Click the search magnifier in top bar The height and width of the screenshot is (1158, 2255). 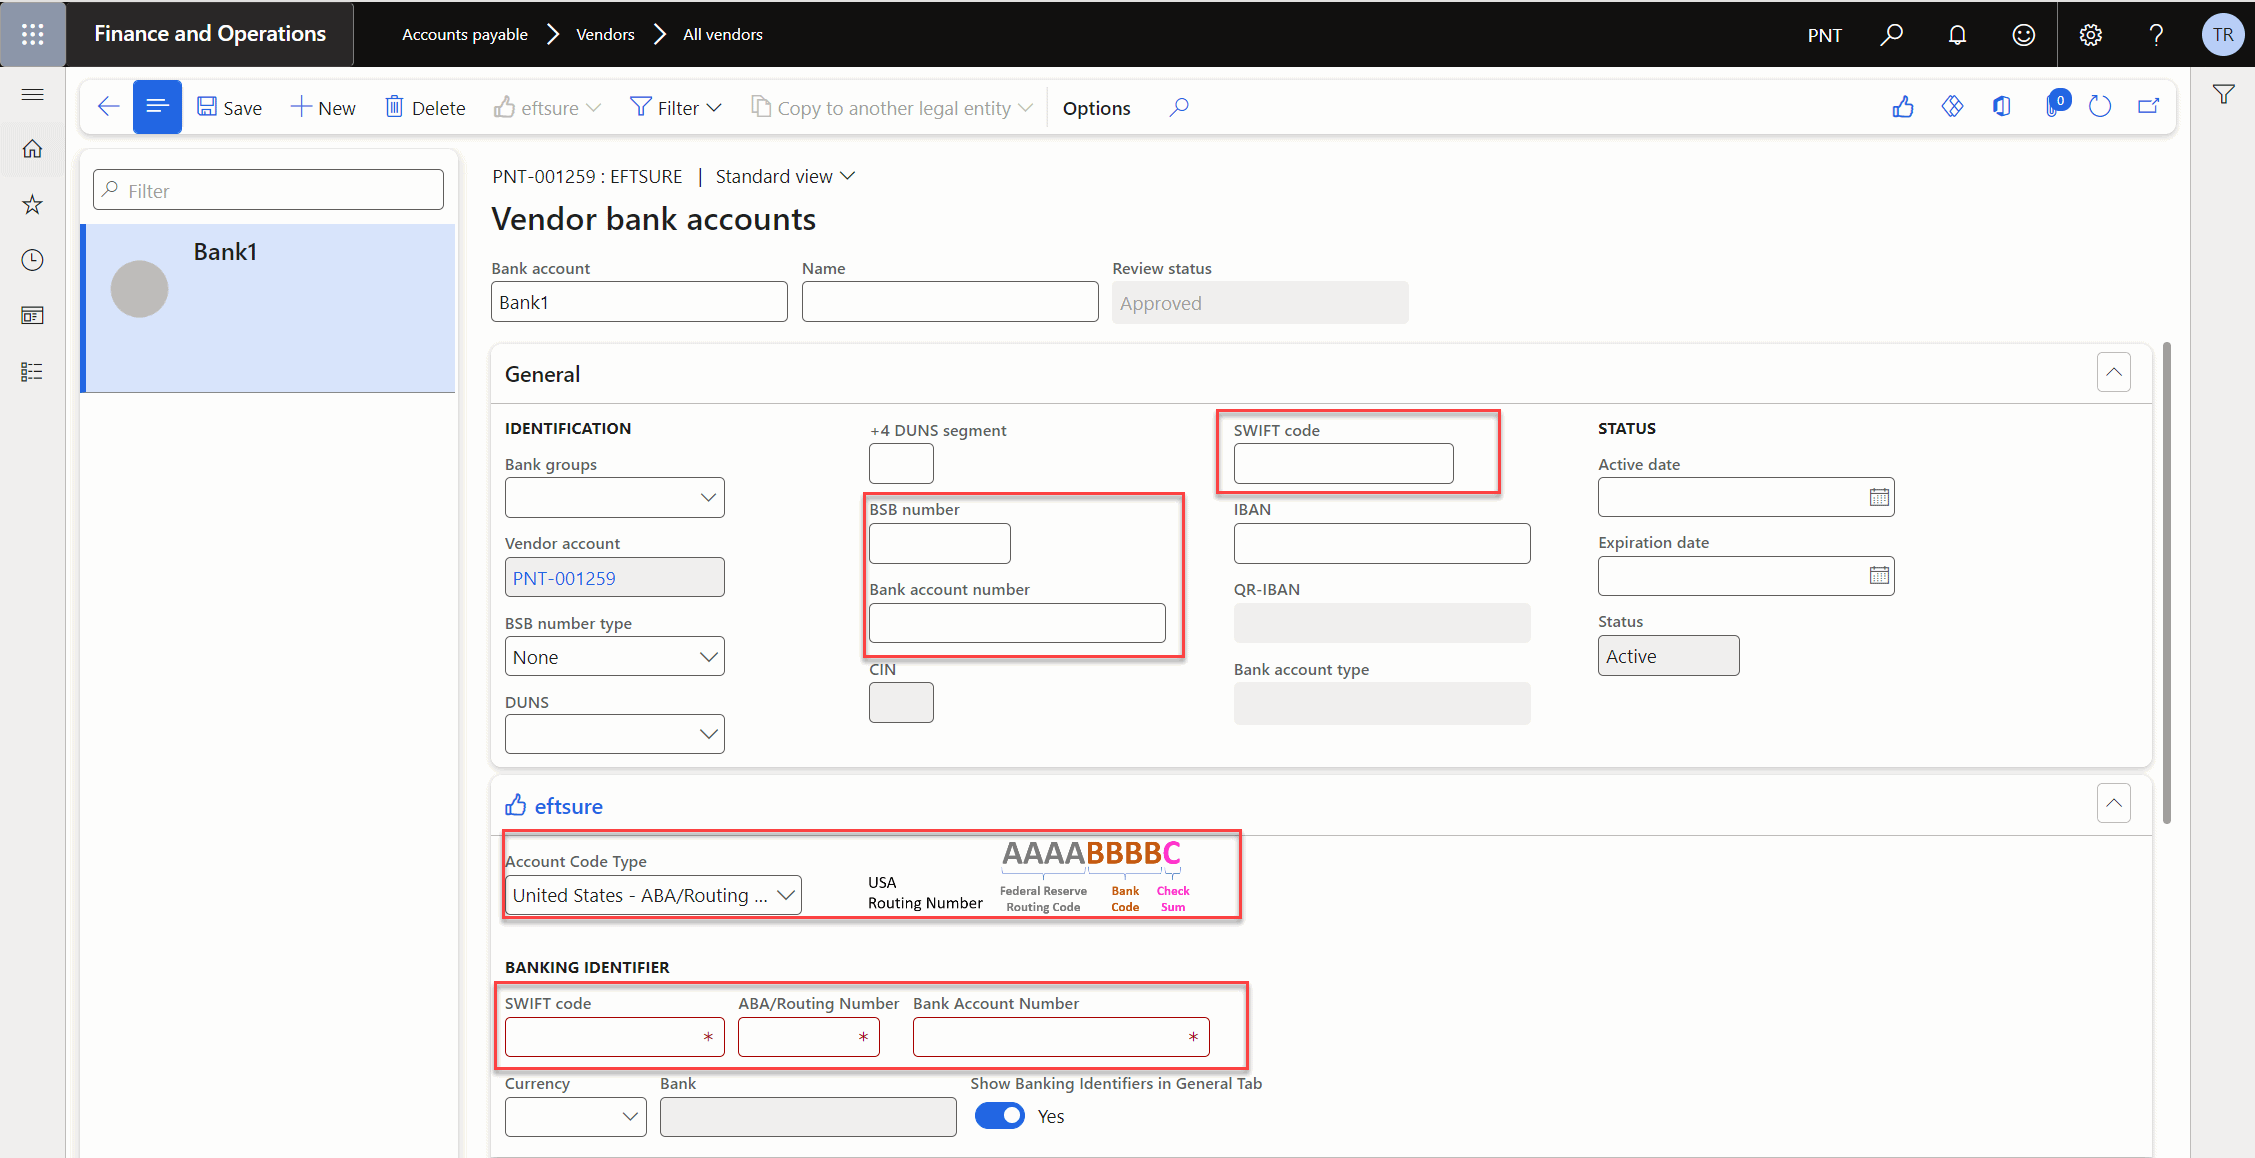pyautogui.click(x=1891, y=35)
